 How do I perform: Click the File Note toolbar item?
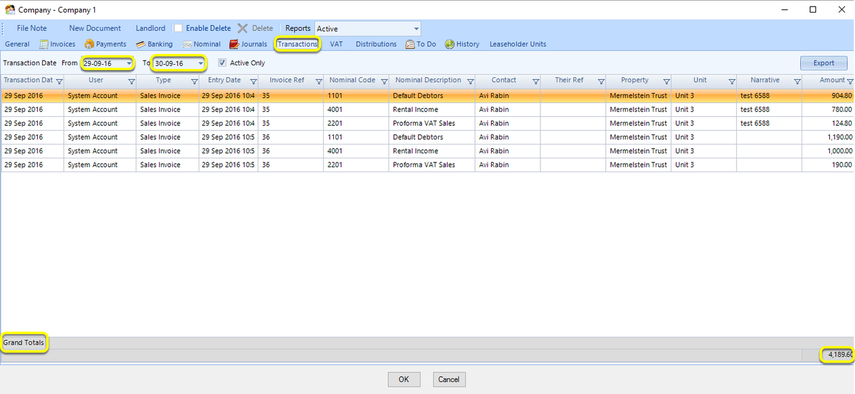point(32,28)
